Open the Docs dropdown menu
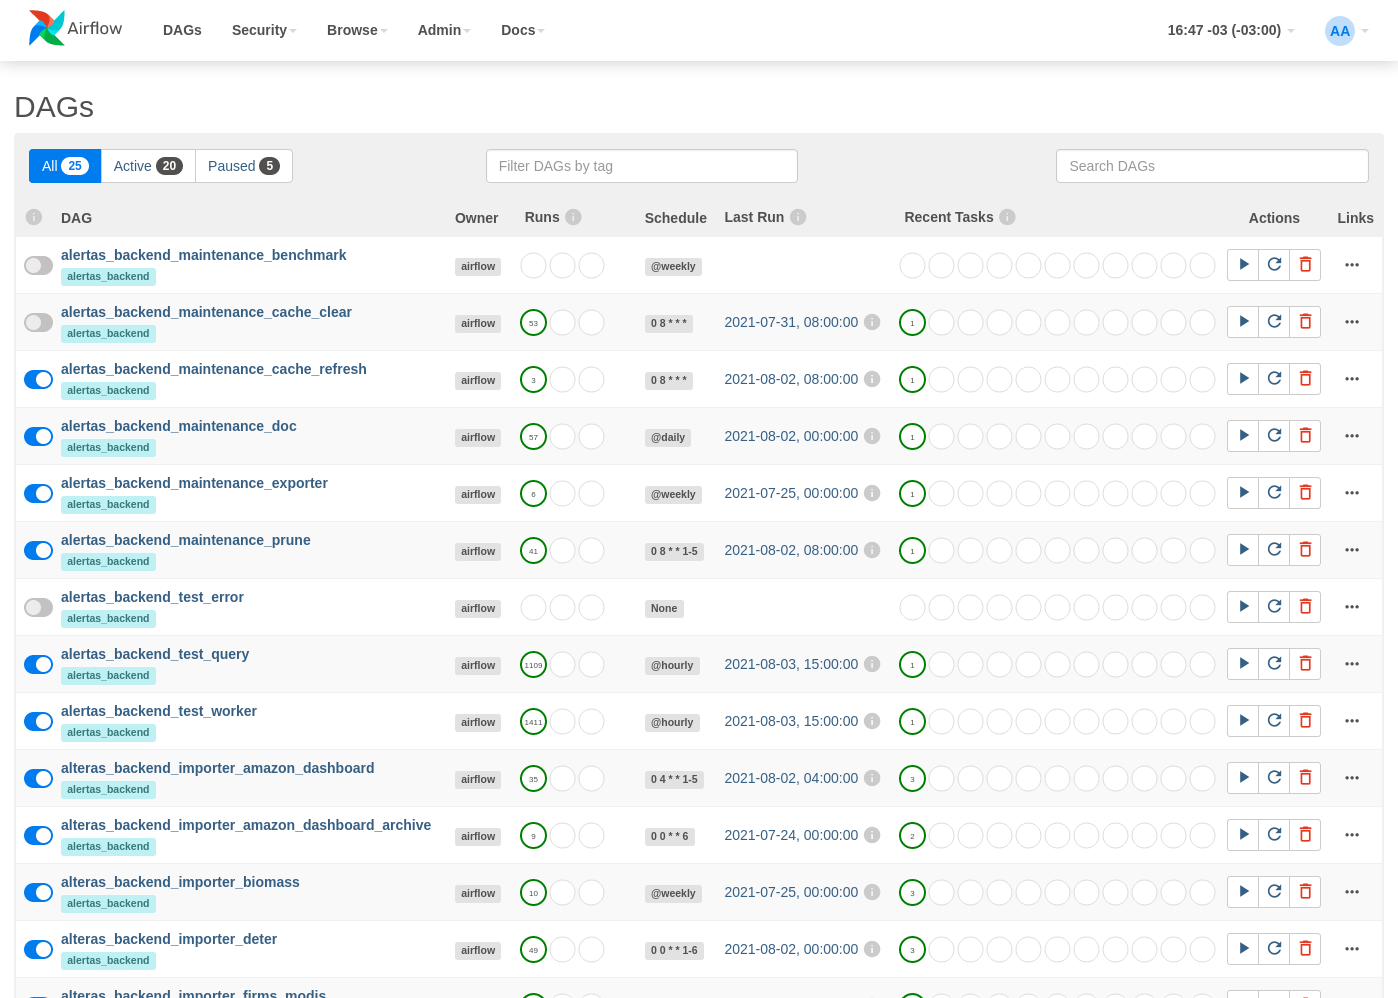The height and width of the screenshot is (998, 1398). (522, 30)
